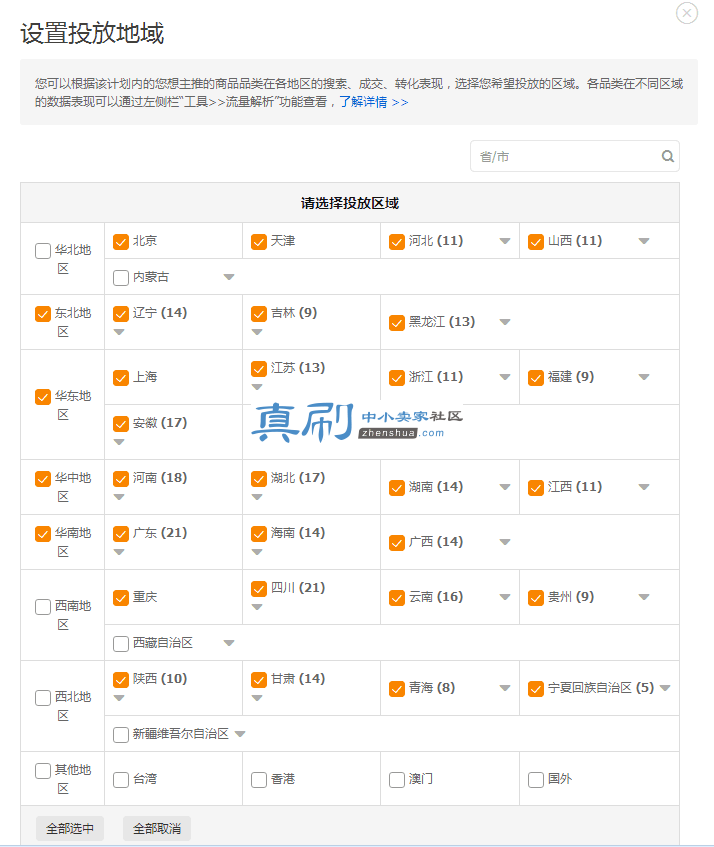Expand the 浙江 city list arrow
Image resolution: width=714 pixels, height=847 pixels.
505,377
